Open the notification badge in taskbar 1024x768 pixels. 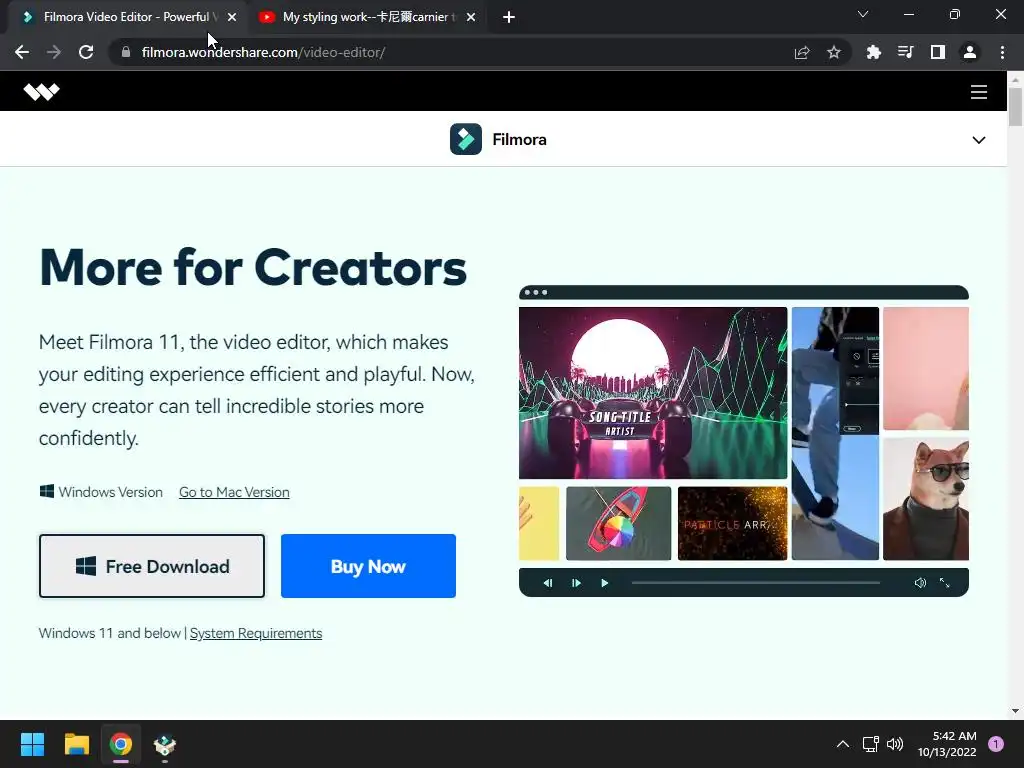click(x=996, y=744)
